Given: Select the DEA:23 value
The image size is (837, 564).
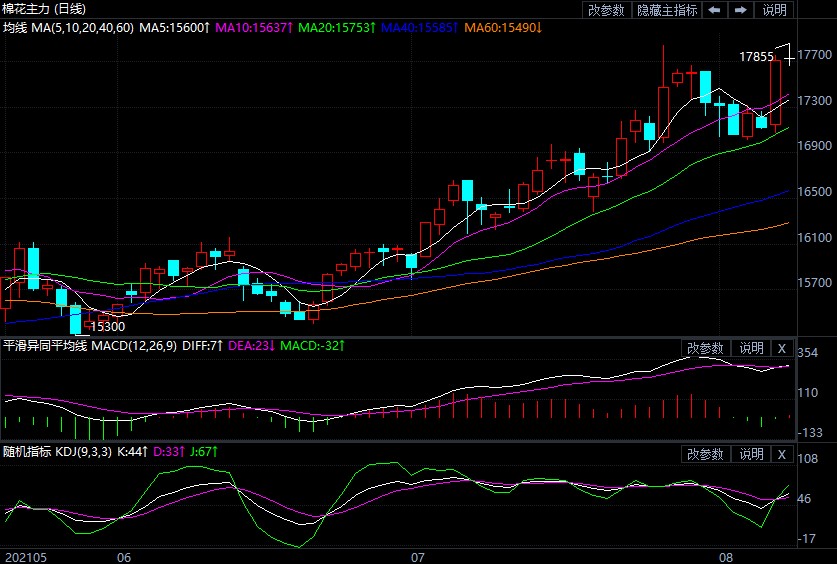Looking at the screenshot, I should (251, 346).
